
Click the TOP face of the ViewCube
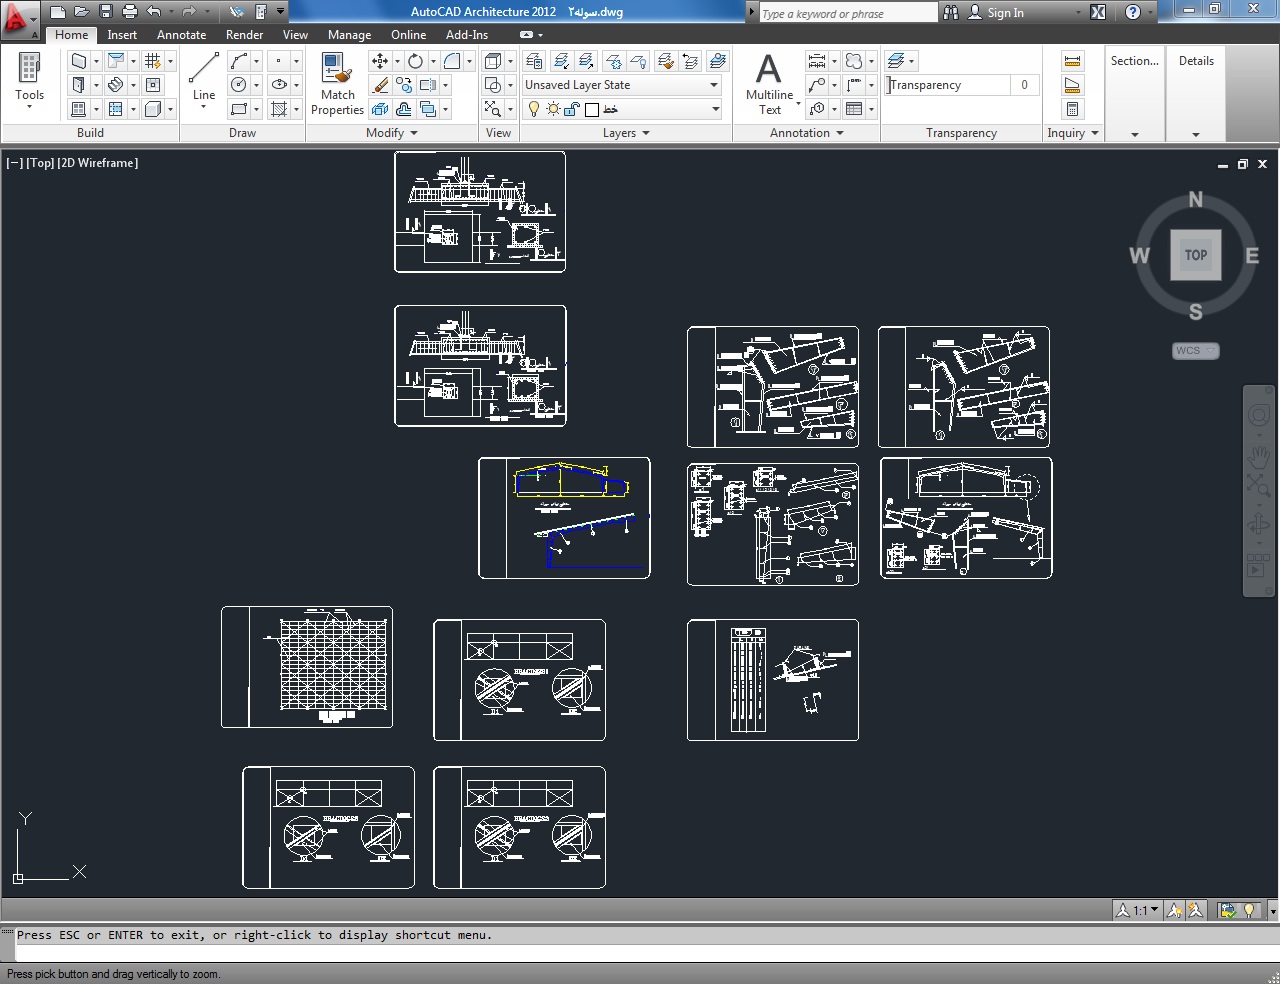click(1196, 255)
